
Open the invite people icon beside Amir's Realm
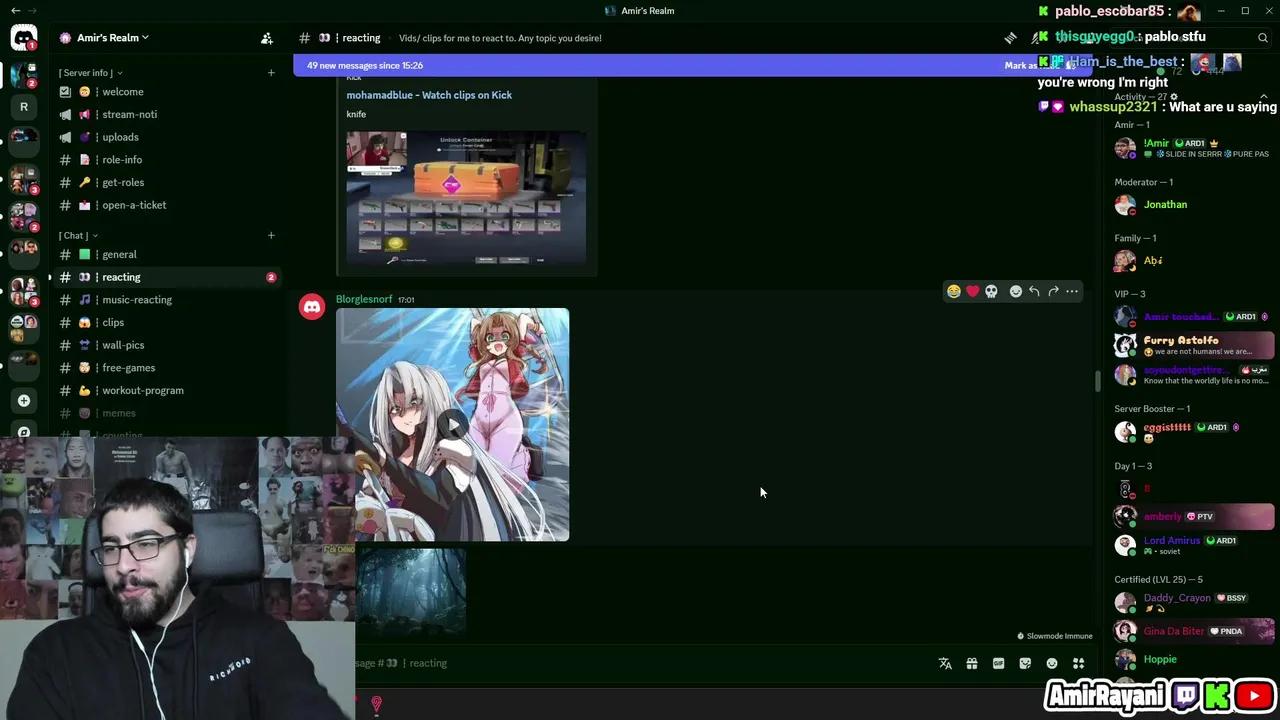pyautogui.click(x=267, y=38)
